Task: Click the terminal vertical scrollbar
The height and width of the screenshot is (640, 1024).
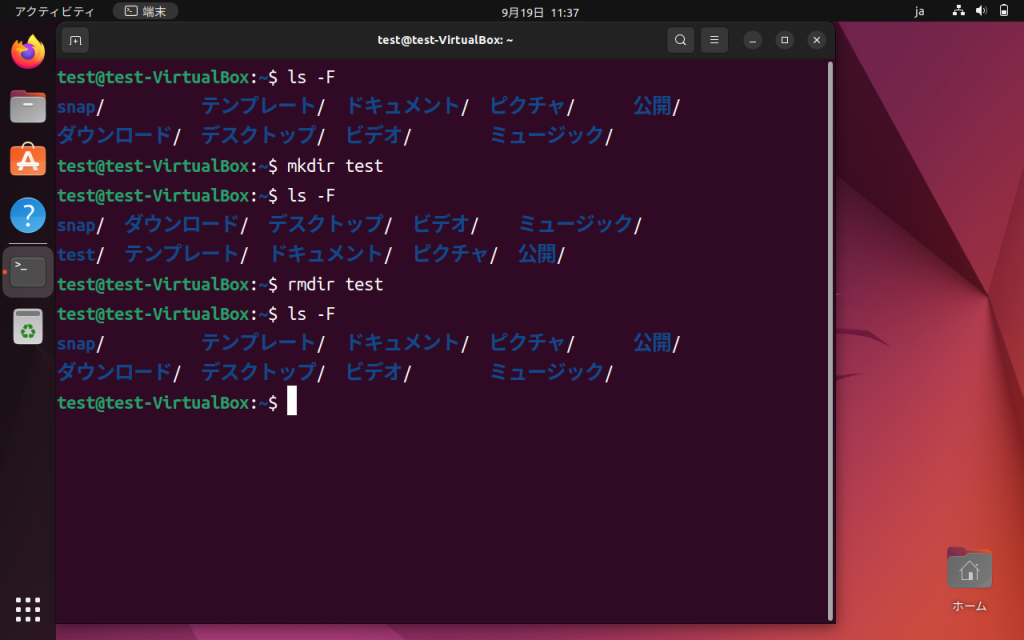Action: click(830, 341)
